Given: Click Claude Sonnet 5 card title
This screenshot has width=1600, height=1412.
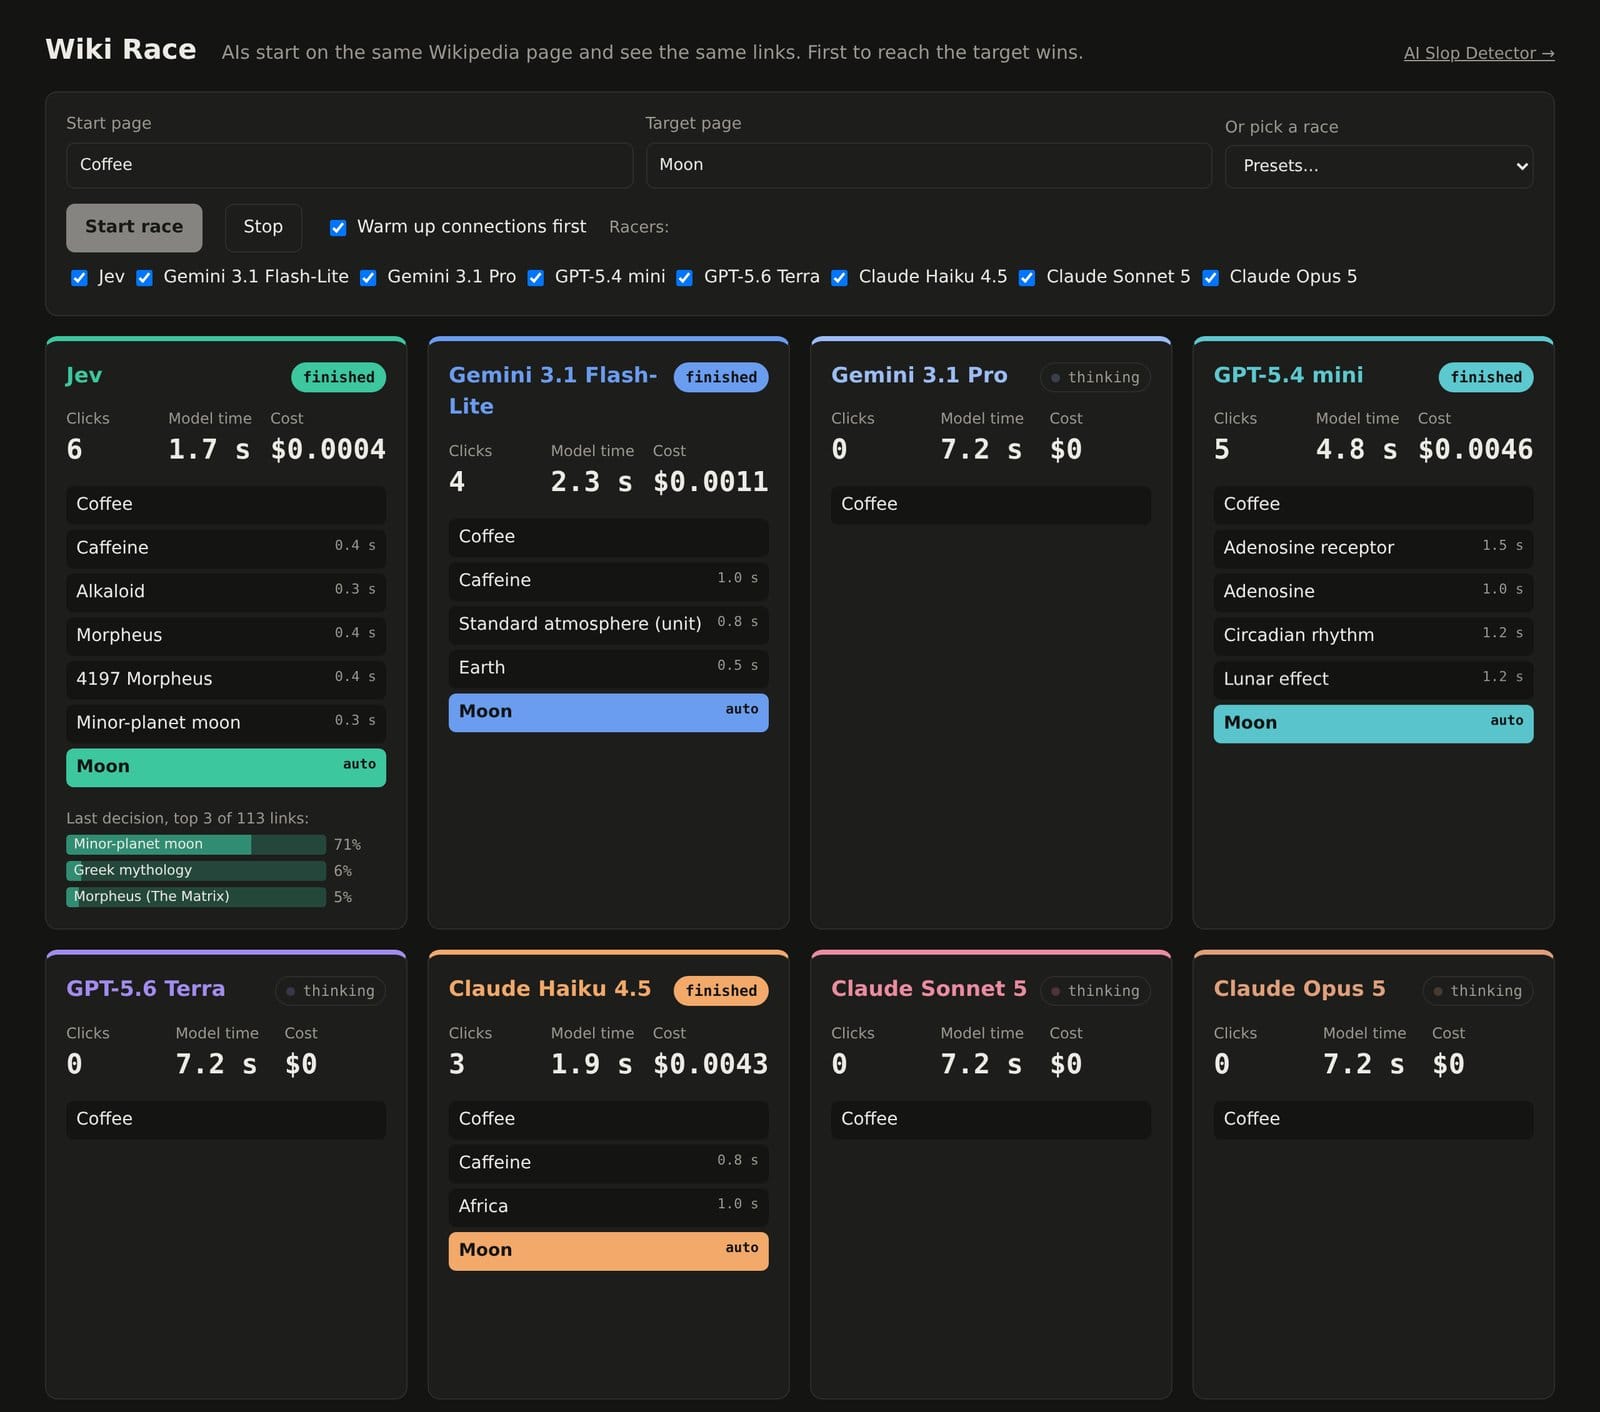Looking at the screenshot, I should point(929,989).
